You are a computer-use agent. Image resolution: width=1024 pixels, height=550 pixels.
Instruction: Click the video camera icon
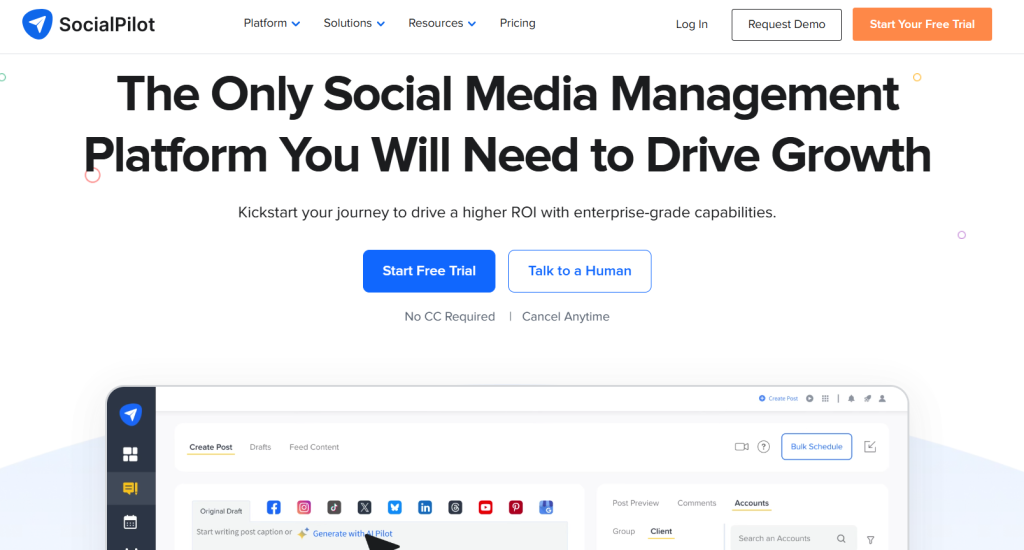coord(742,447)
